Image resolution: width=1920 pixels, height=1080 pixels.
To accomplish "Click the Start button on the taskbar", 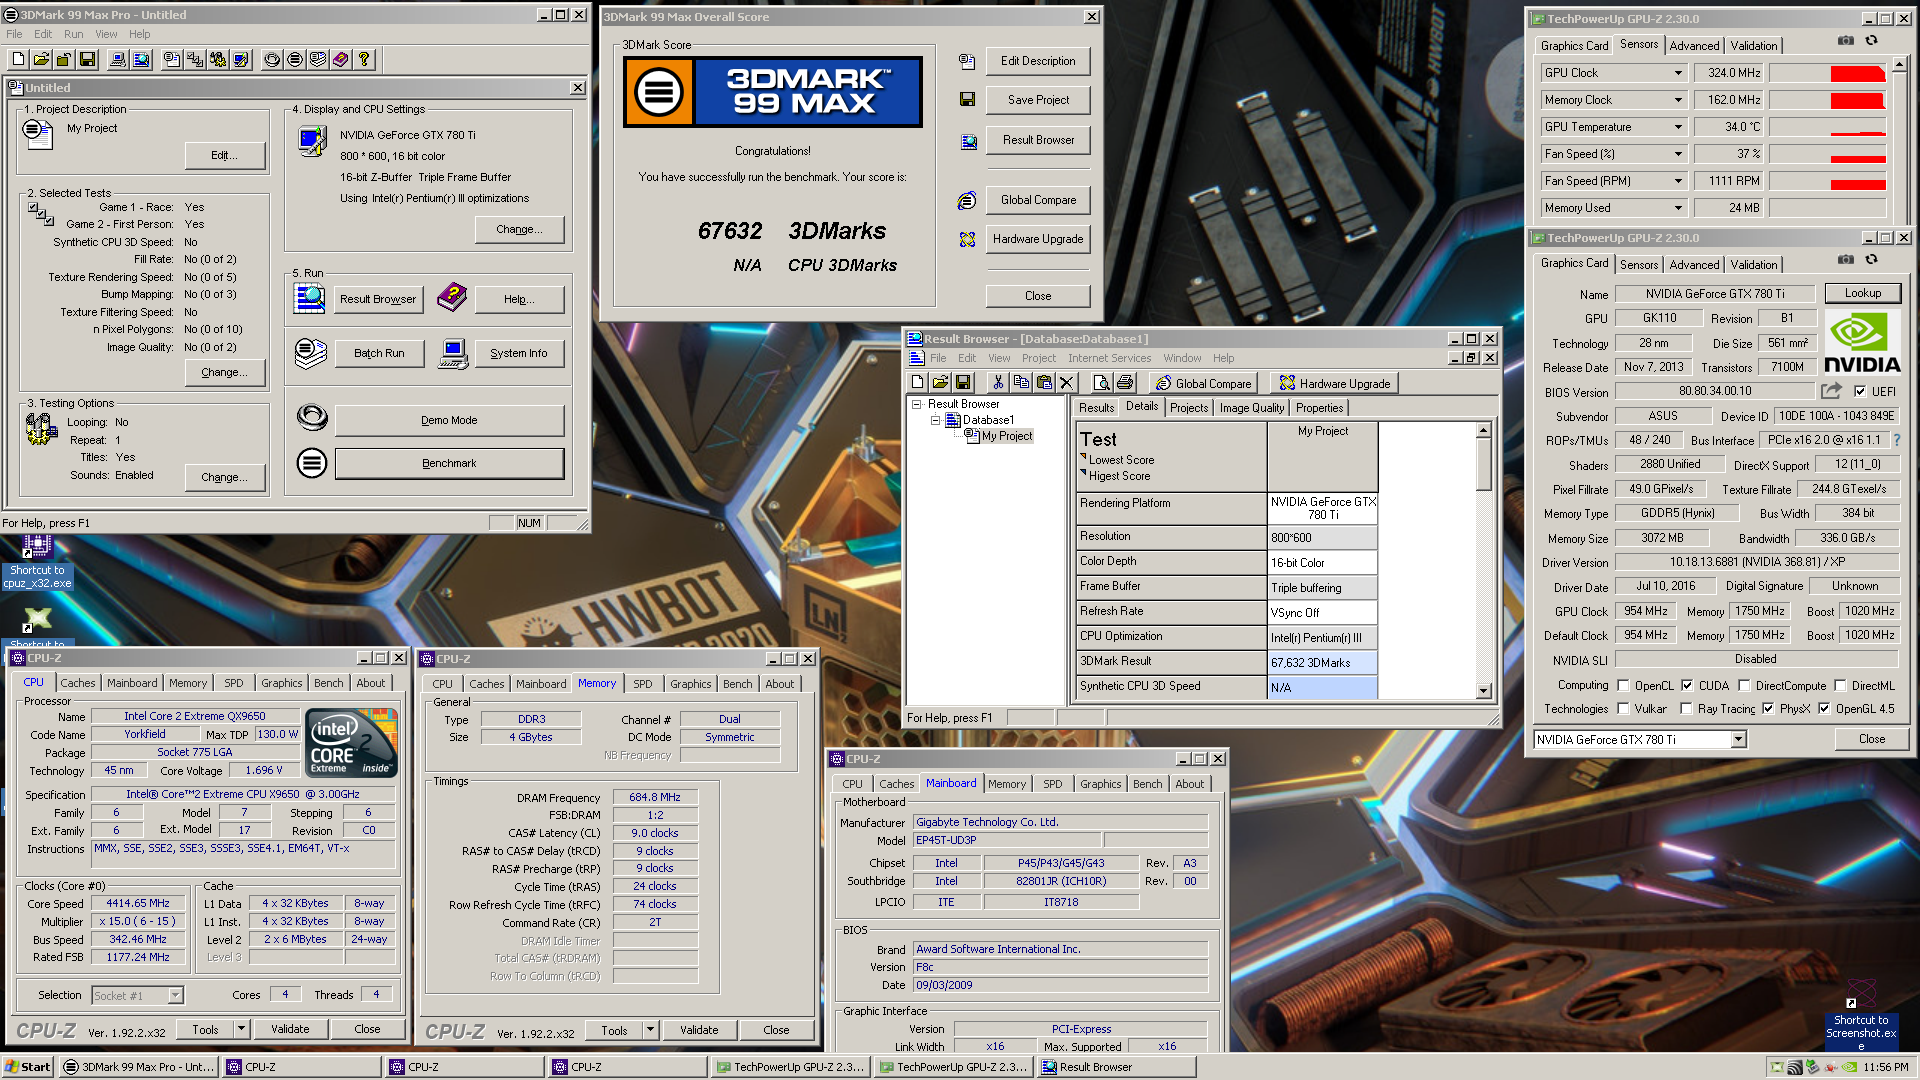I will point(28,1067).
